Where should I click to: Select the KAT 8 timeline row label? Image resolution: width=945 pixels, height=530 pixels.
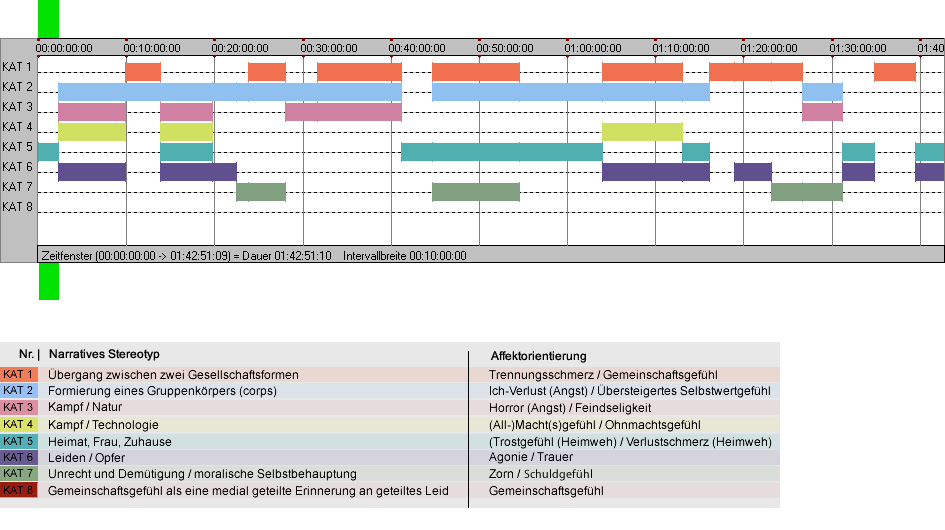click(x=17, y=207)
